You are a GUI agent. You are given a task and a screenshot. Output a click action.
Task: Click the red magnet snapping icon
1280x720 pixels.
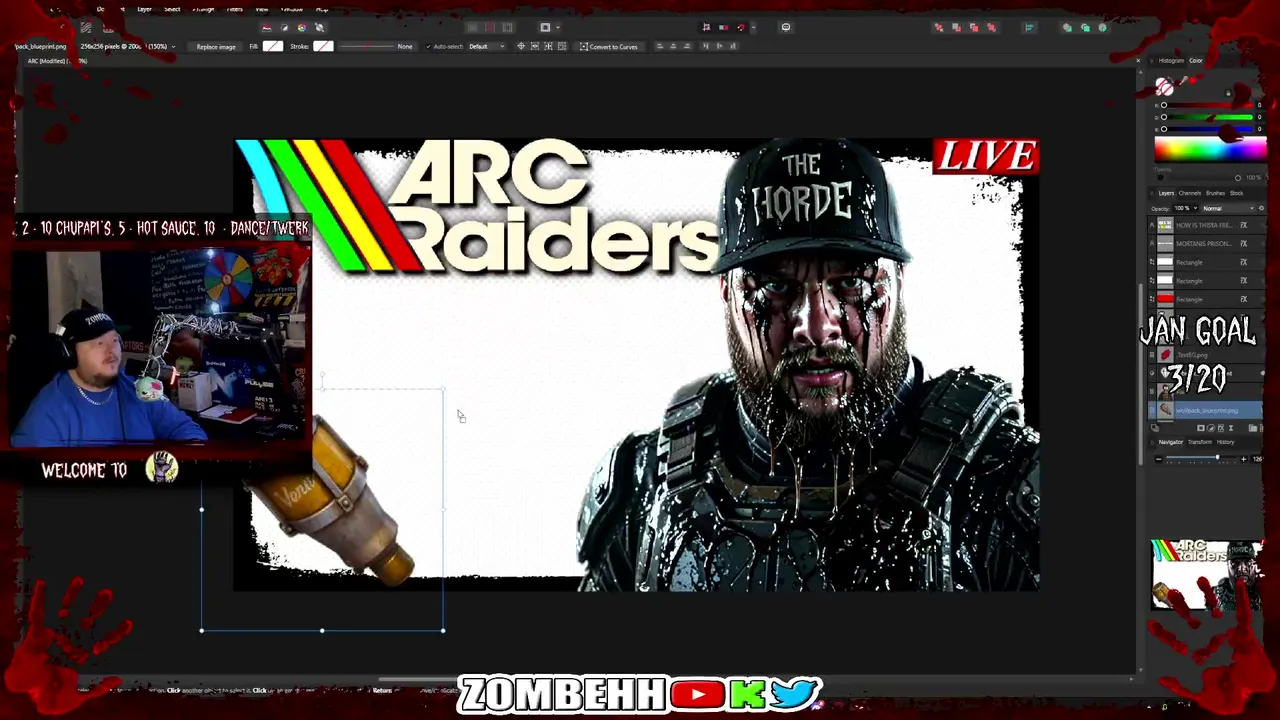click(741, 27)
